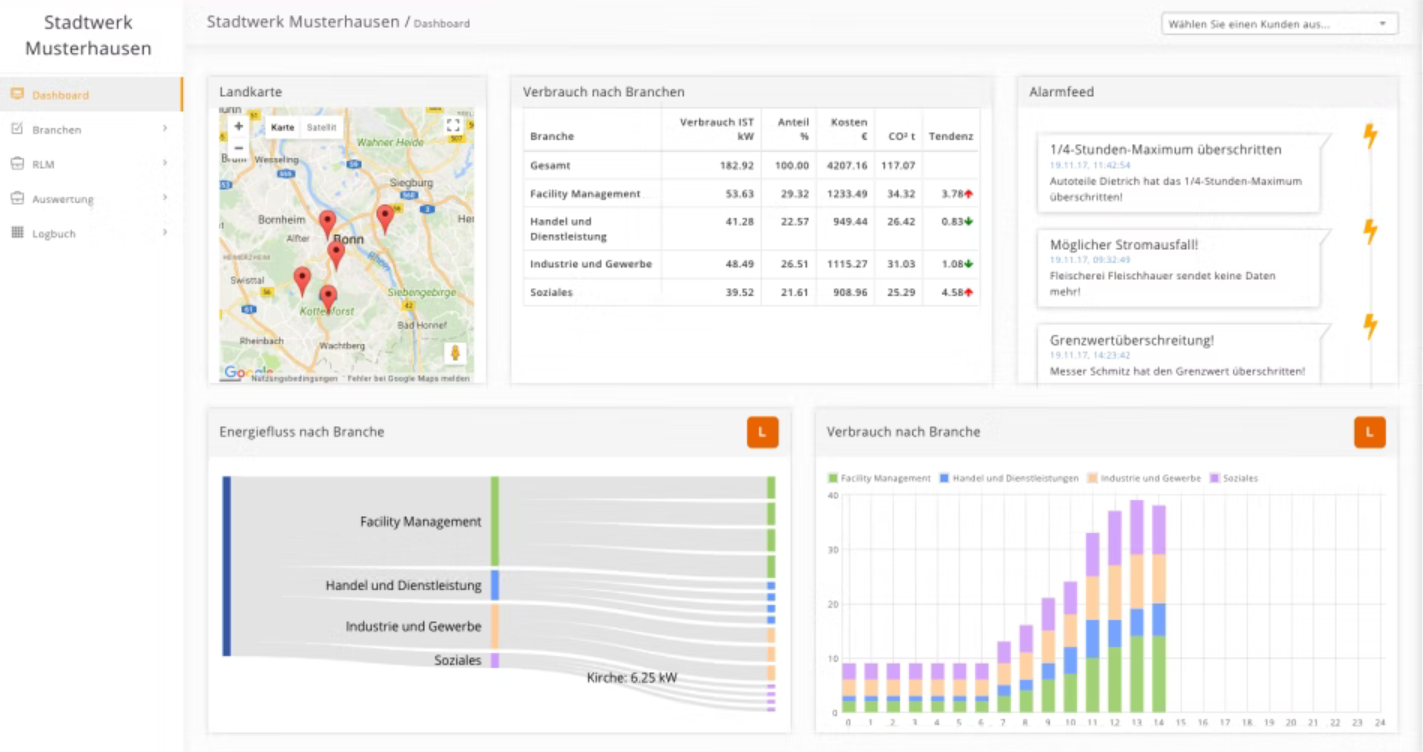Click the Nutzungsbedingungen link on the map
Image resolution: width=1423 pixels, height=752 pixels.
[294, 379]
